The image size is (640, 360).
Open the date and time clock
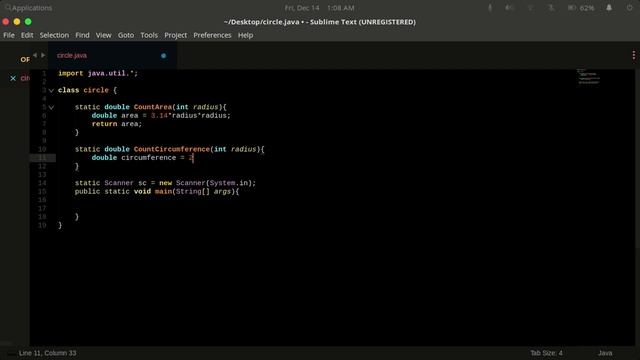[x=320, y=8]
